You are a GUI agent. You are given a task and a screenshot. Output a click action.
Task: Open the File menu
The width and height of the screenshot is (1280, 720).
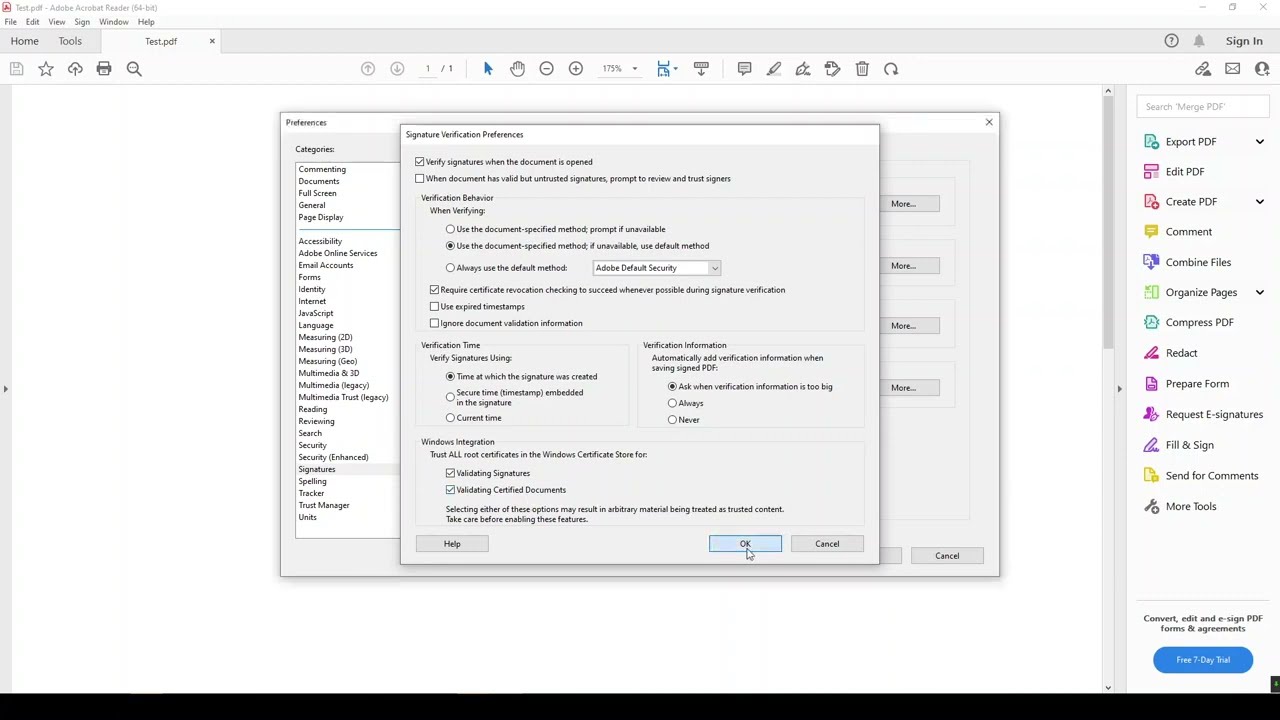click(10, 22)
